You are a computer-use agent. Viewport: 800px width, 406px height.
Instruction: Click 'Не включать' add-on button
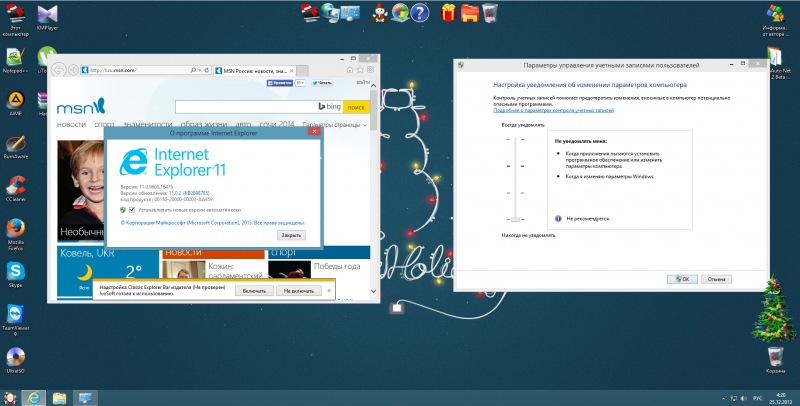298,291
